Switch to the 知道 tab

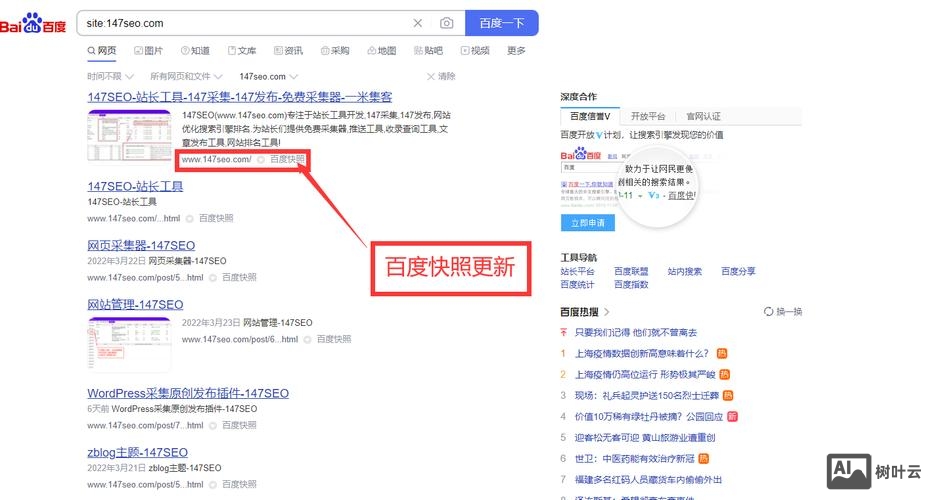(196, 51)
